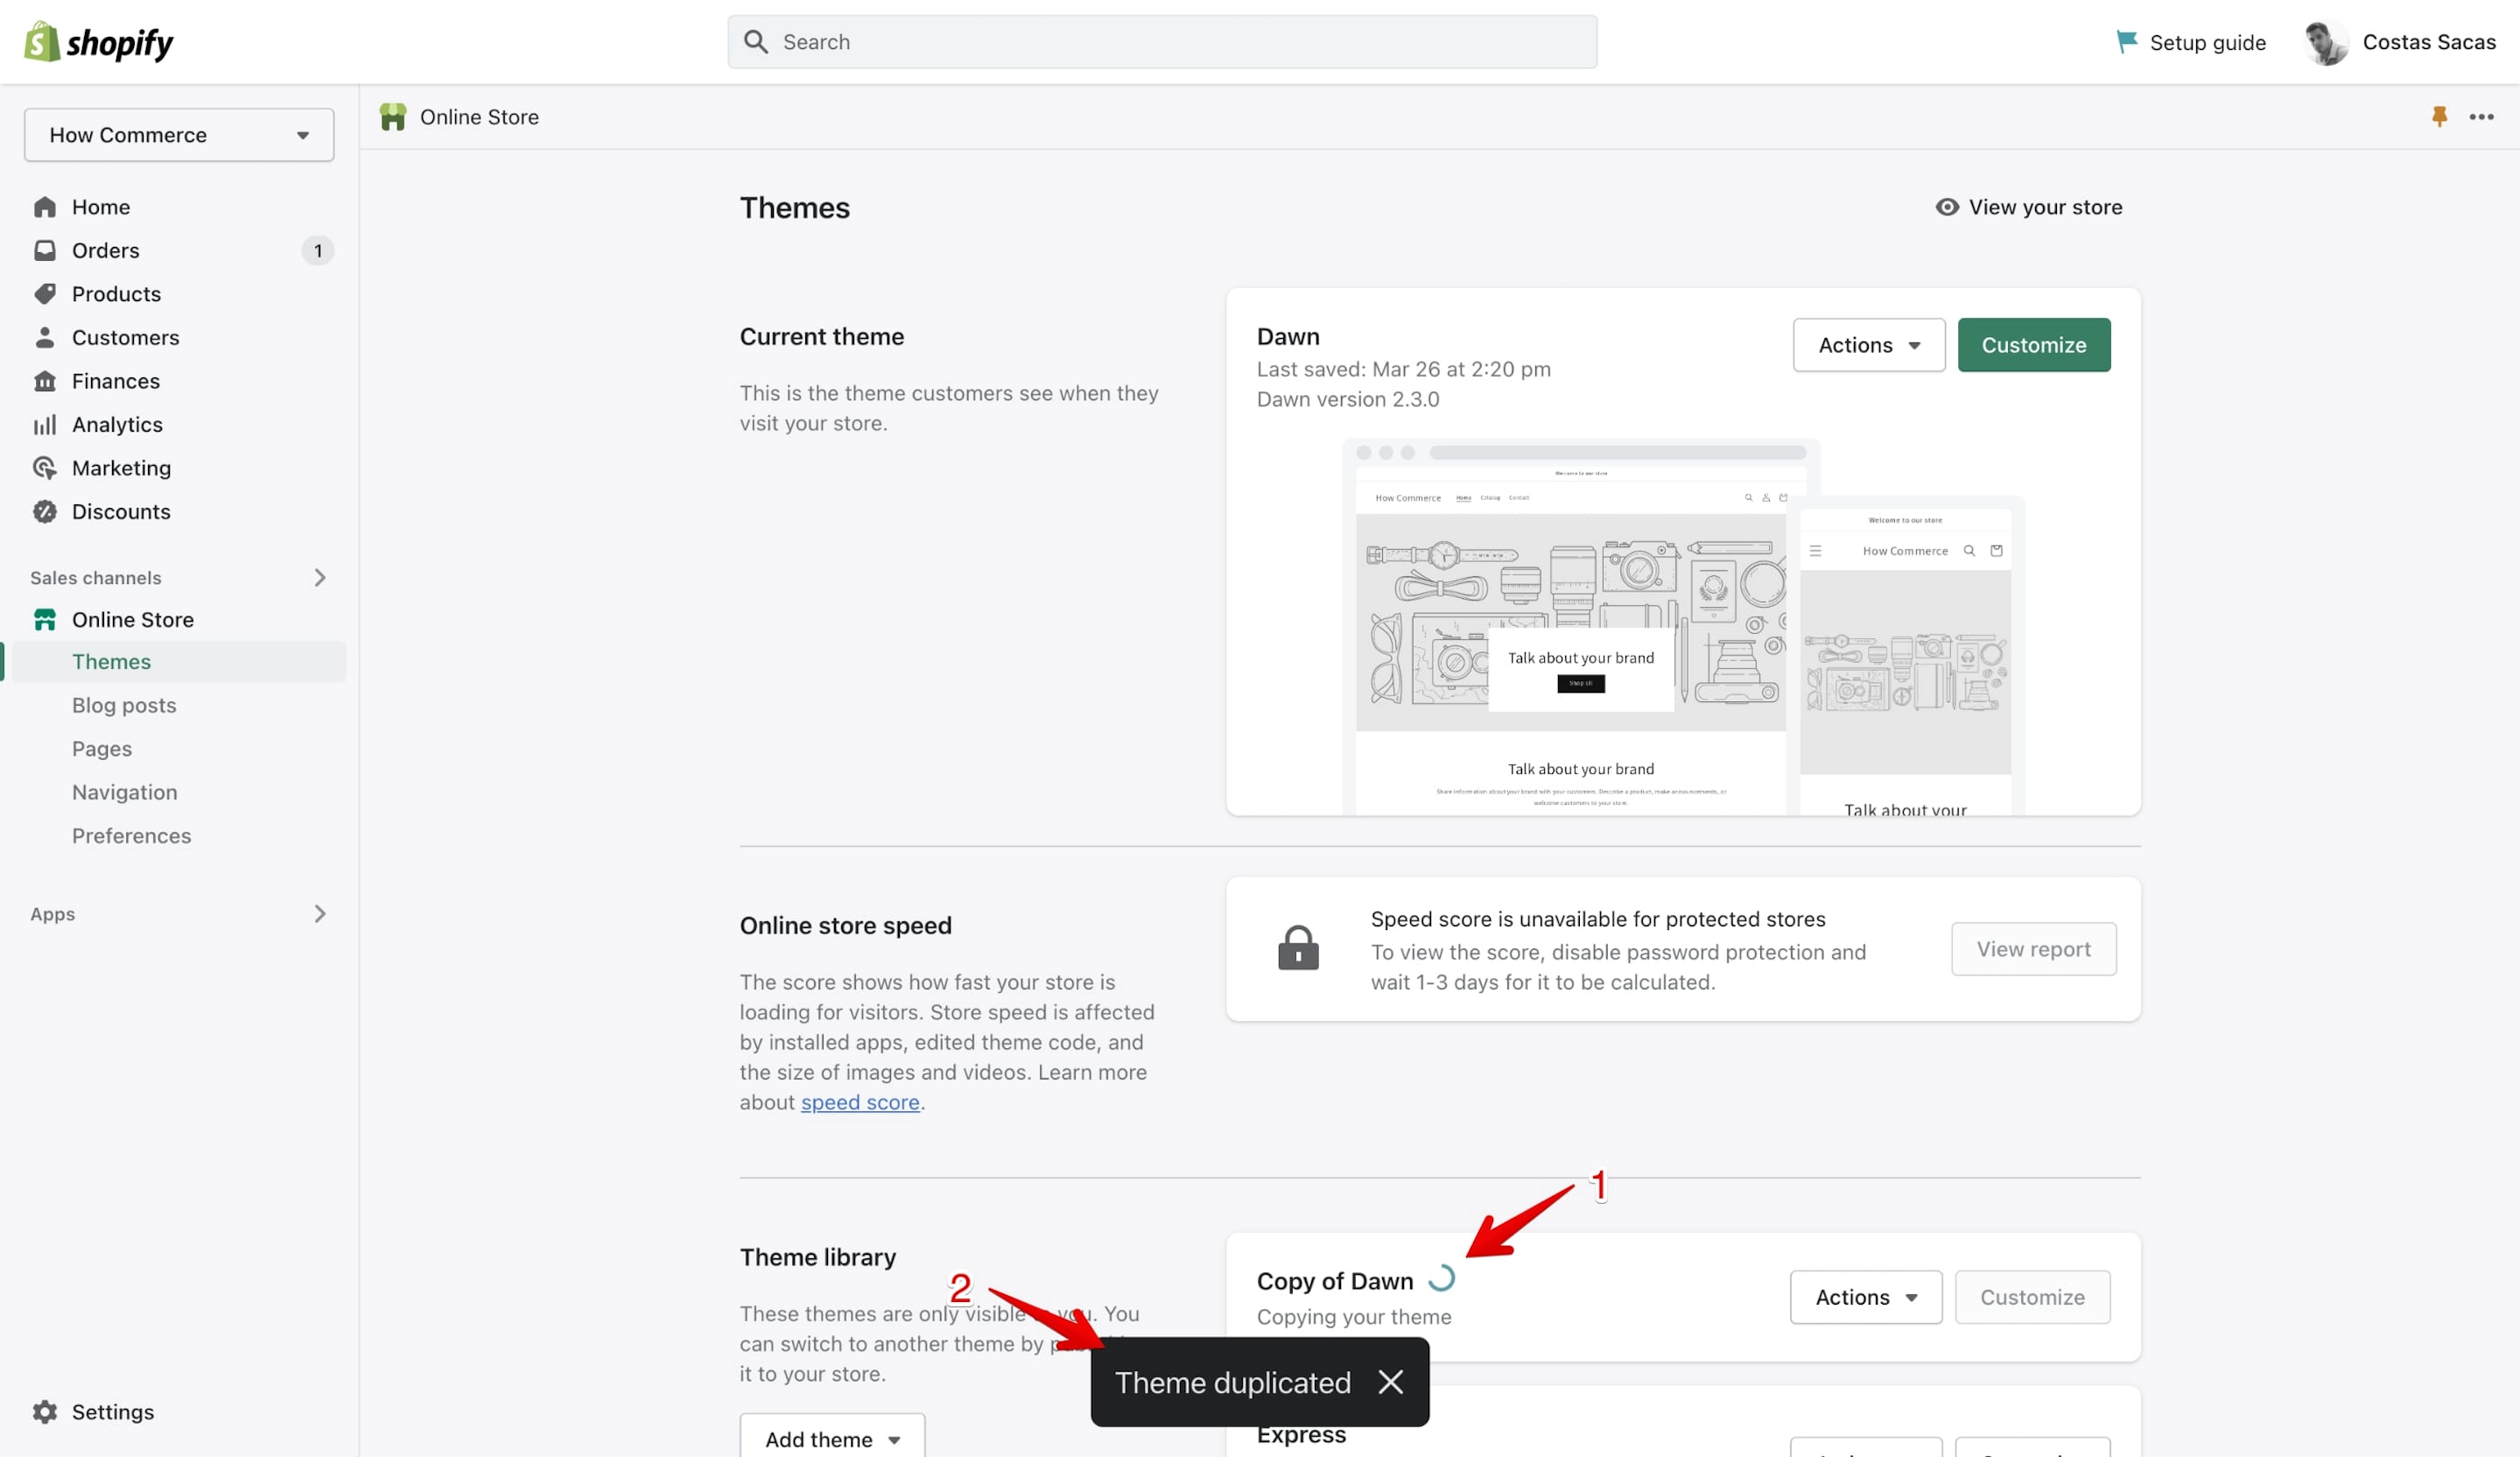Open the Customers menu item
2520x1457 pixels.
pos(126,337)
